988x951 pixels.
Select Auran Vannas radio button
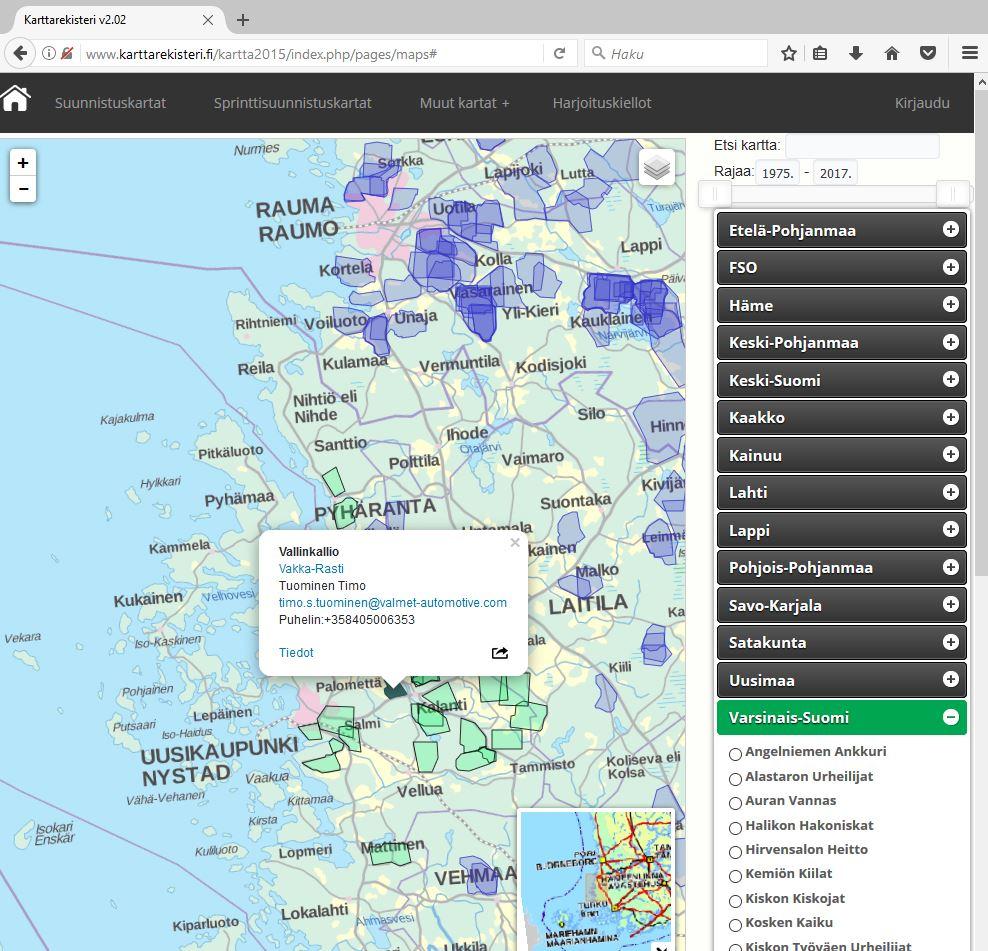point(736,803)
